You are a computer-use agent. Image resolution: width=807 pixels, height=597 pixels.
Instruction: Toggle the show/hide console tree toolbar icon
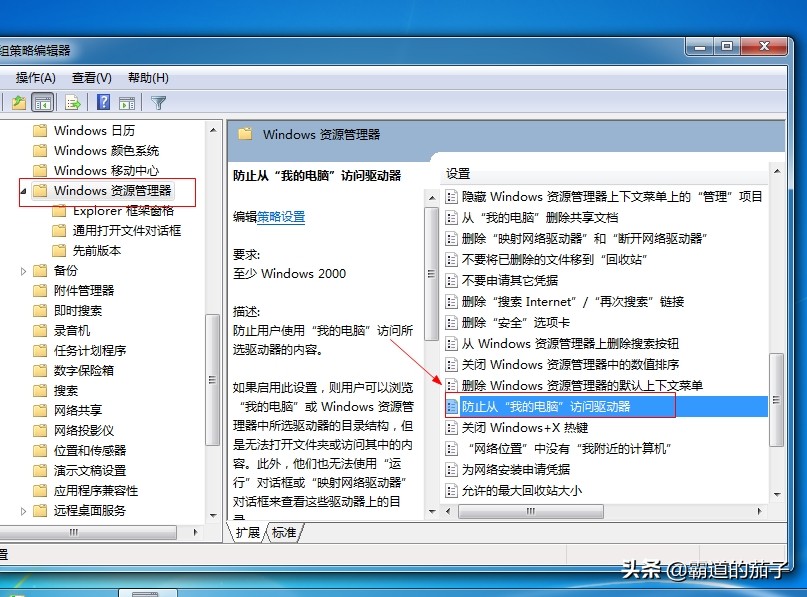coord(41,101)
